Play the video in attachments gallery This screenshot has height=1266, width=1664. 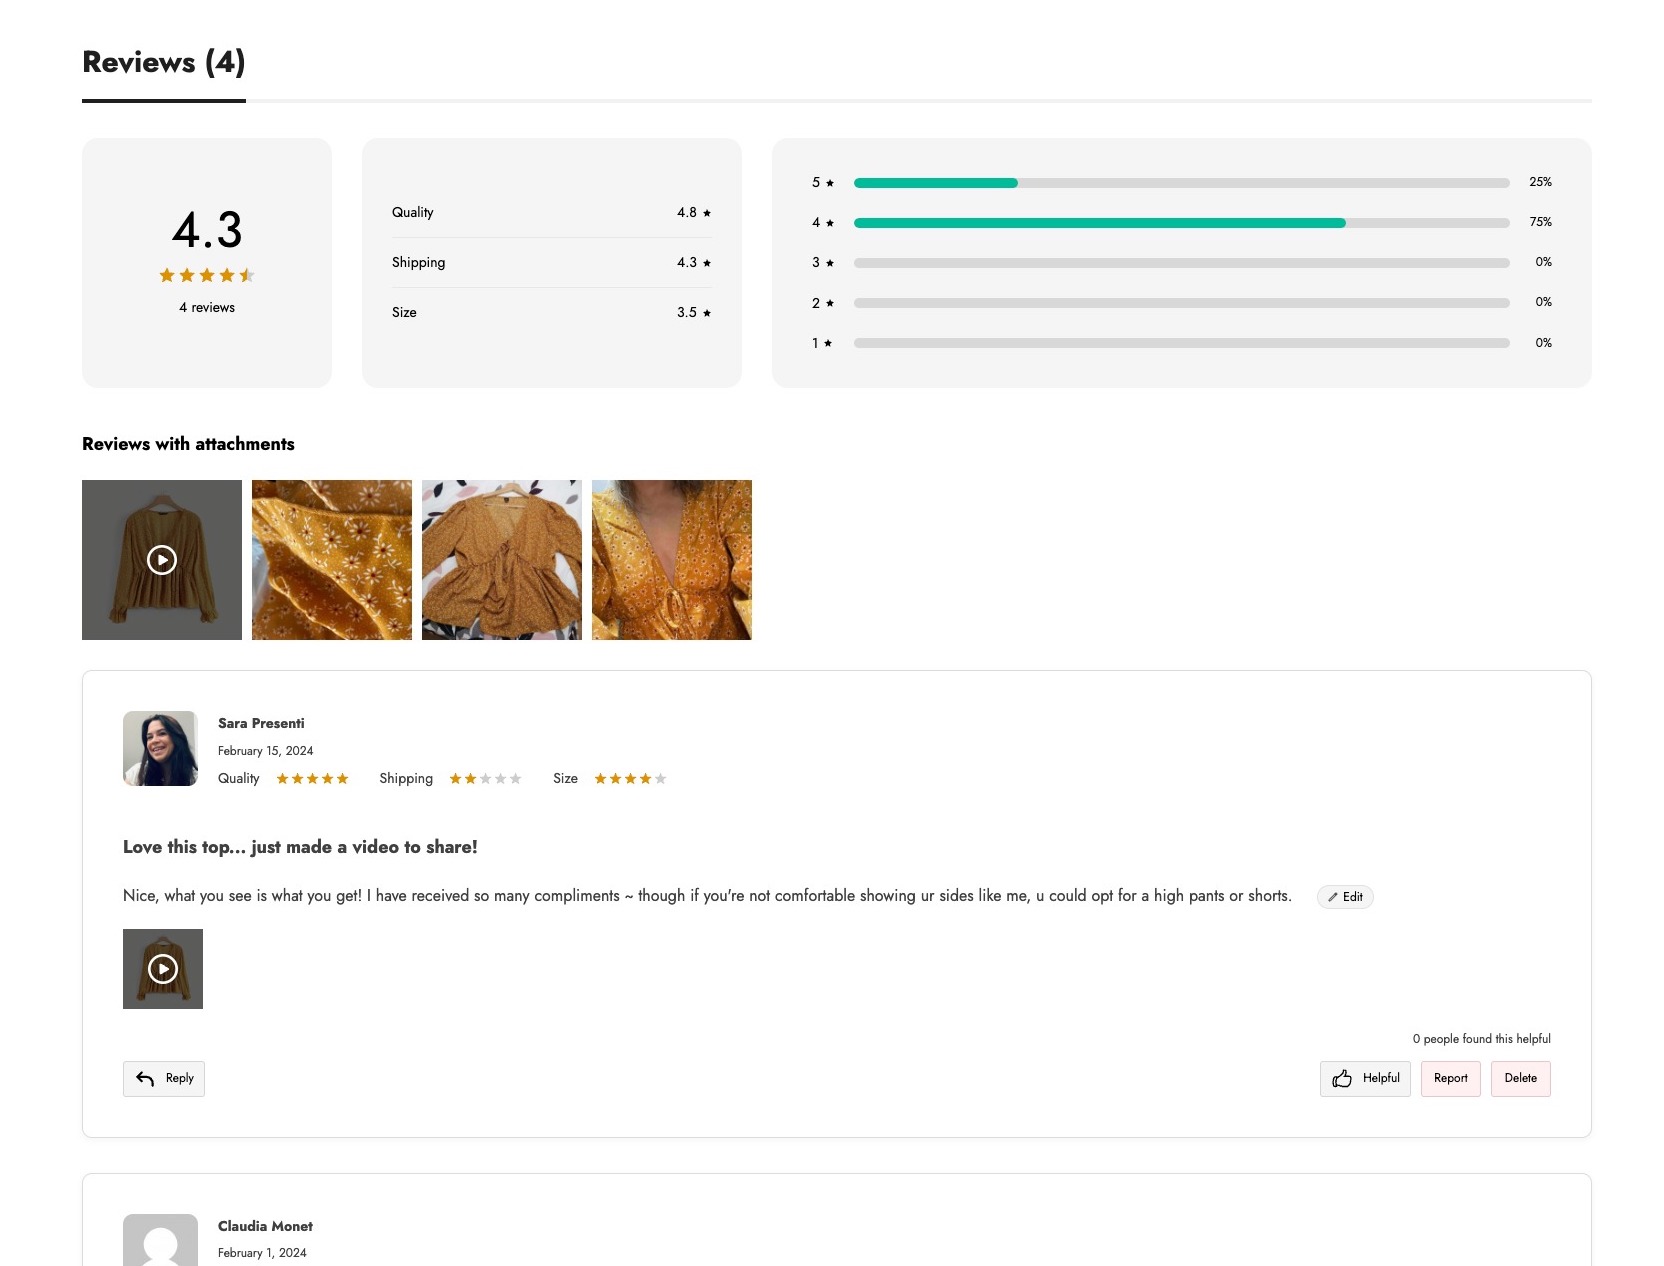[x=162, y=560]
